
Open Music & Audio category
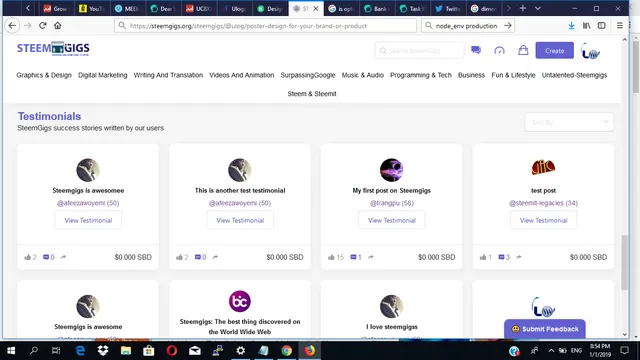click(363, 75)
